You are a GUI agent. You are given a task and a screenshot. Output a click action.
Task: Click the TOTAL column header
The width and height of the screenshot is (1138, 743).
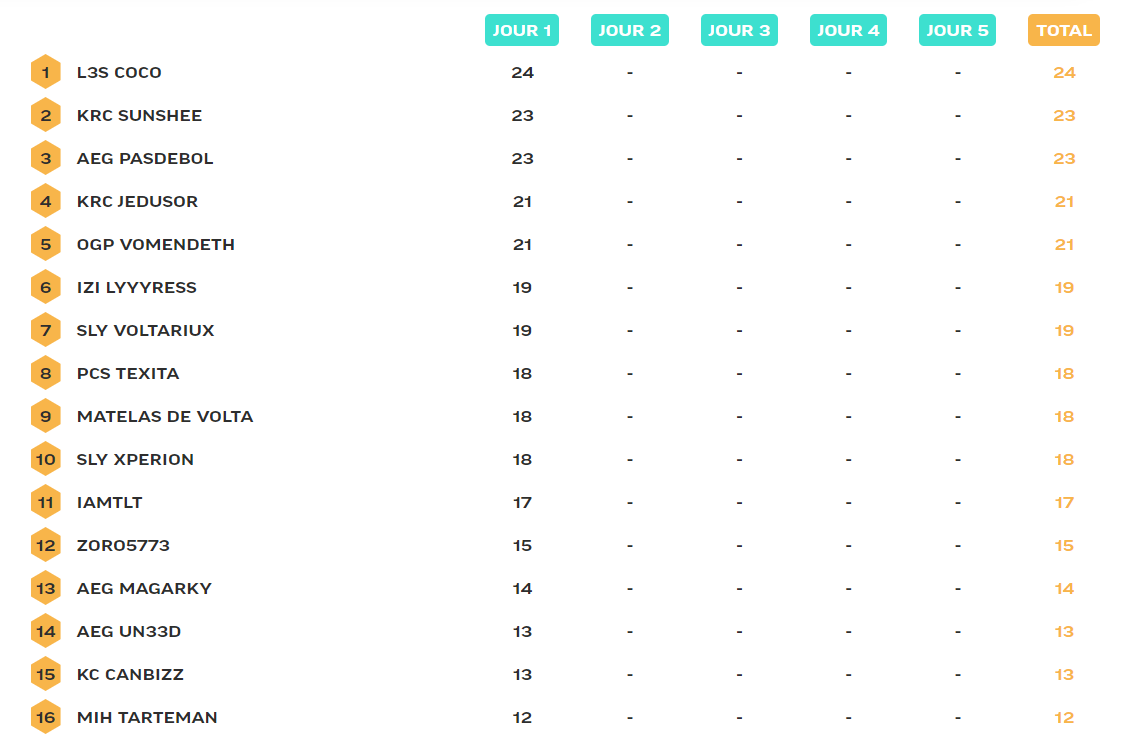[x=1063, y=30]
